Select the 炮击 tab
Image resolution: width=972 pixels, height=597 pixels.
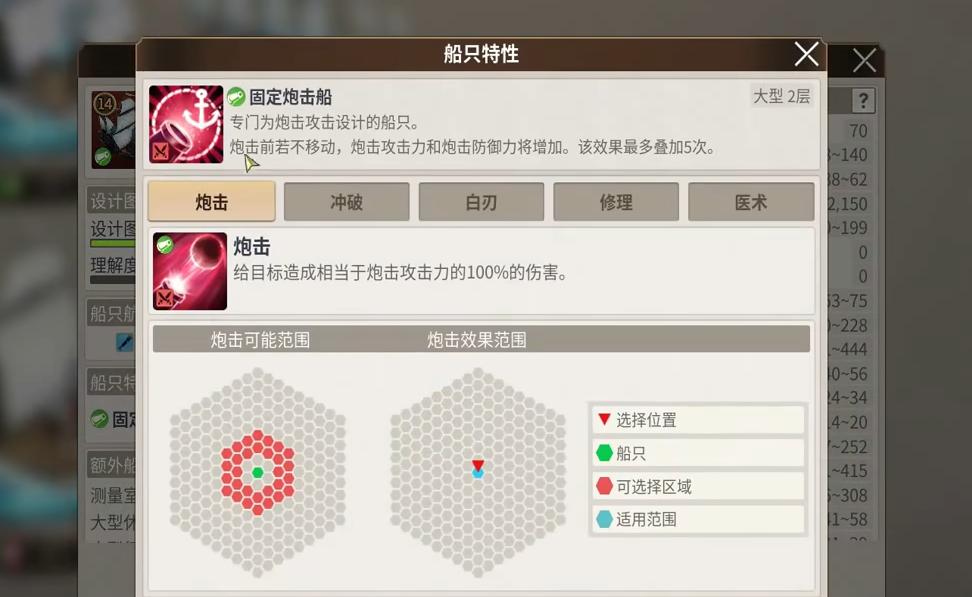click(x=211, y=201)
